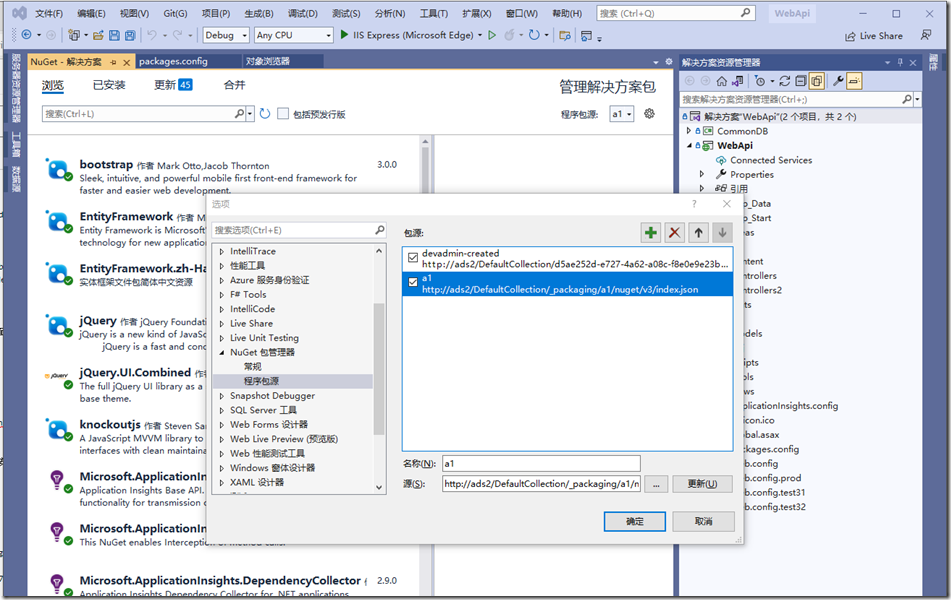
Task: Click 名称(N) input field
Action: (x=541, y=463)
